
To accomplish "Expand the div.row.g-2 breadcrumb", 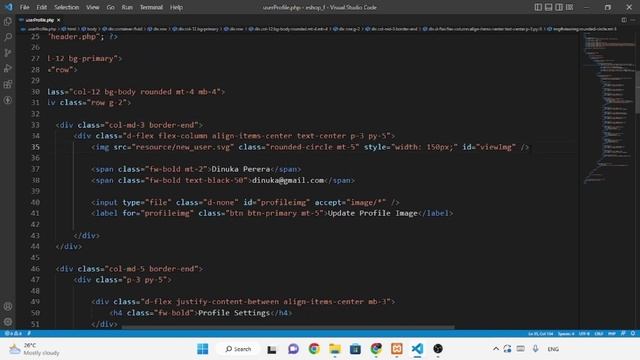I will [x=347, y=29].
